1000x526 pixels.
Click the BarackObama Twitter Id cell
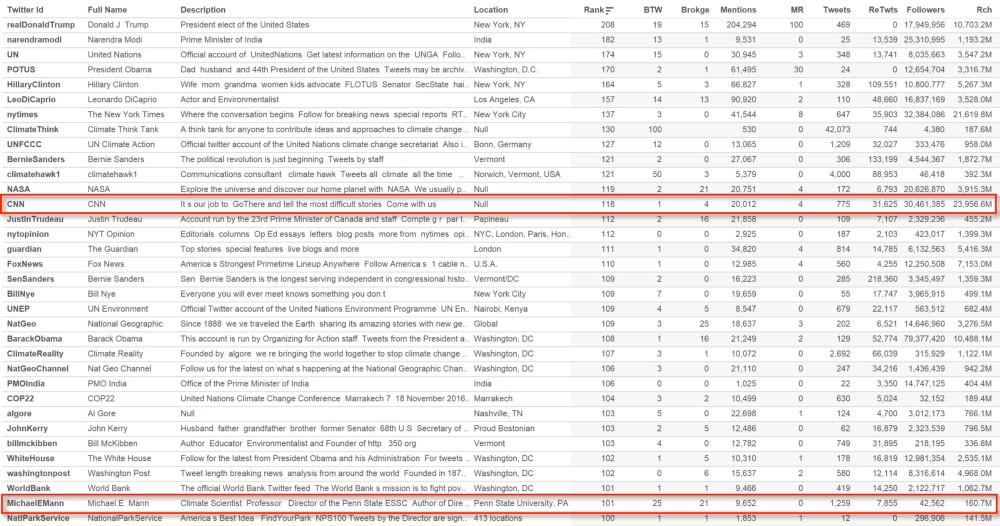pyautogui.click(x=34, y=339)
